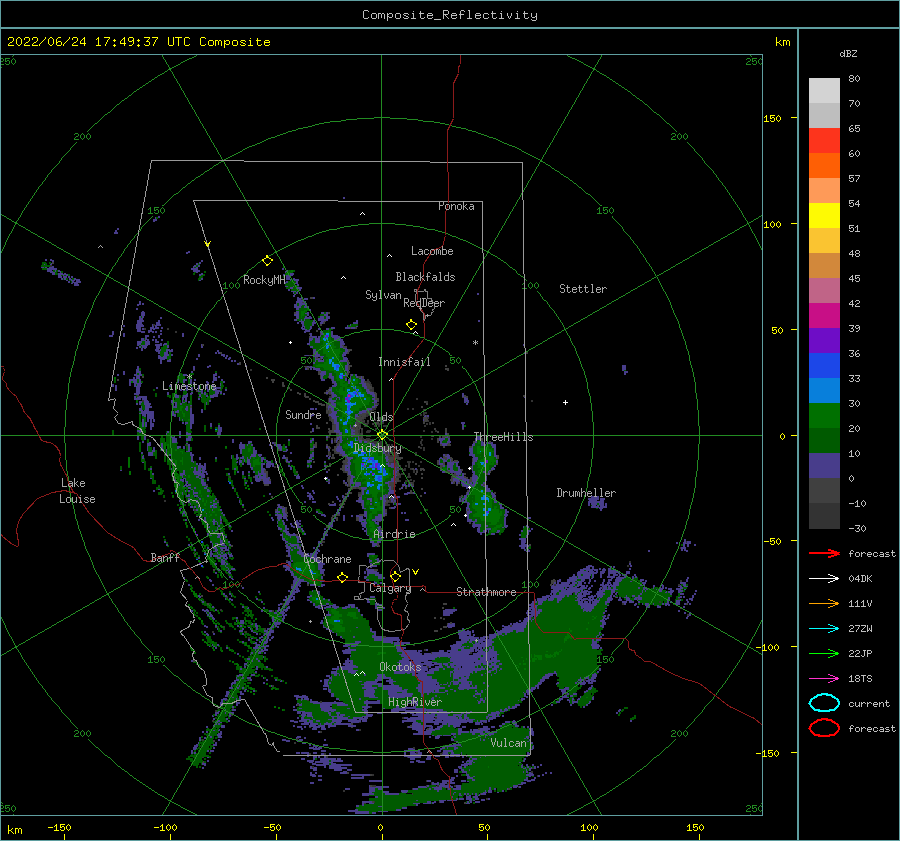The height and width of the screenshot is (841, 900).
Task: Click the Limestone label
Action: (x=189, y=386)
